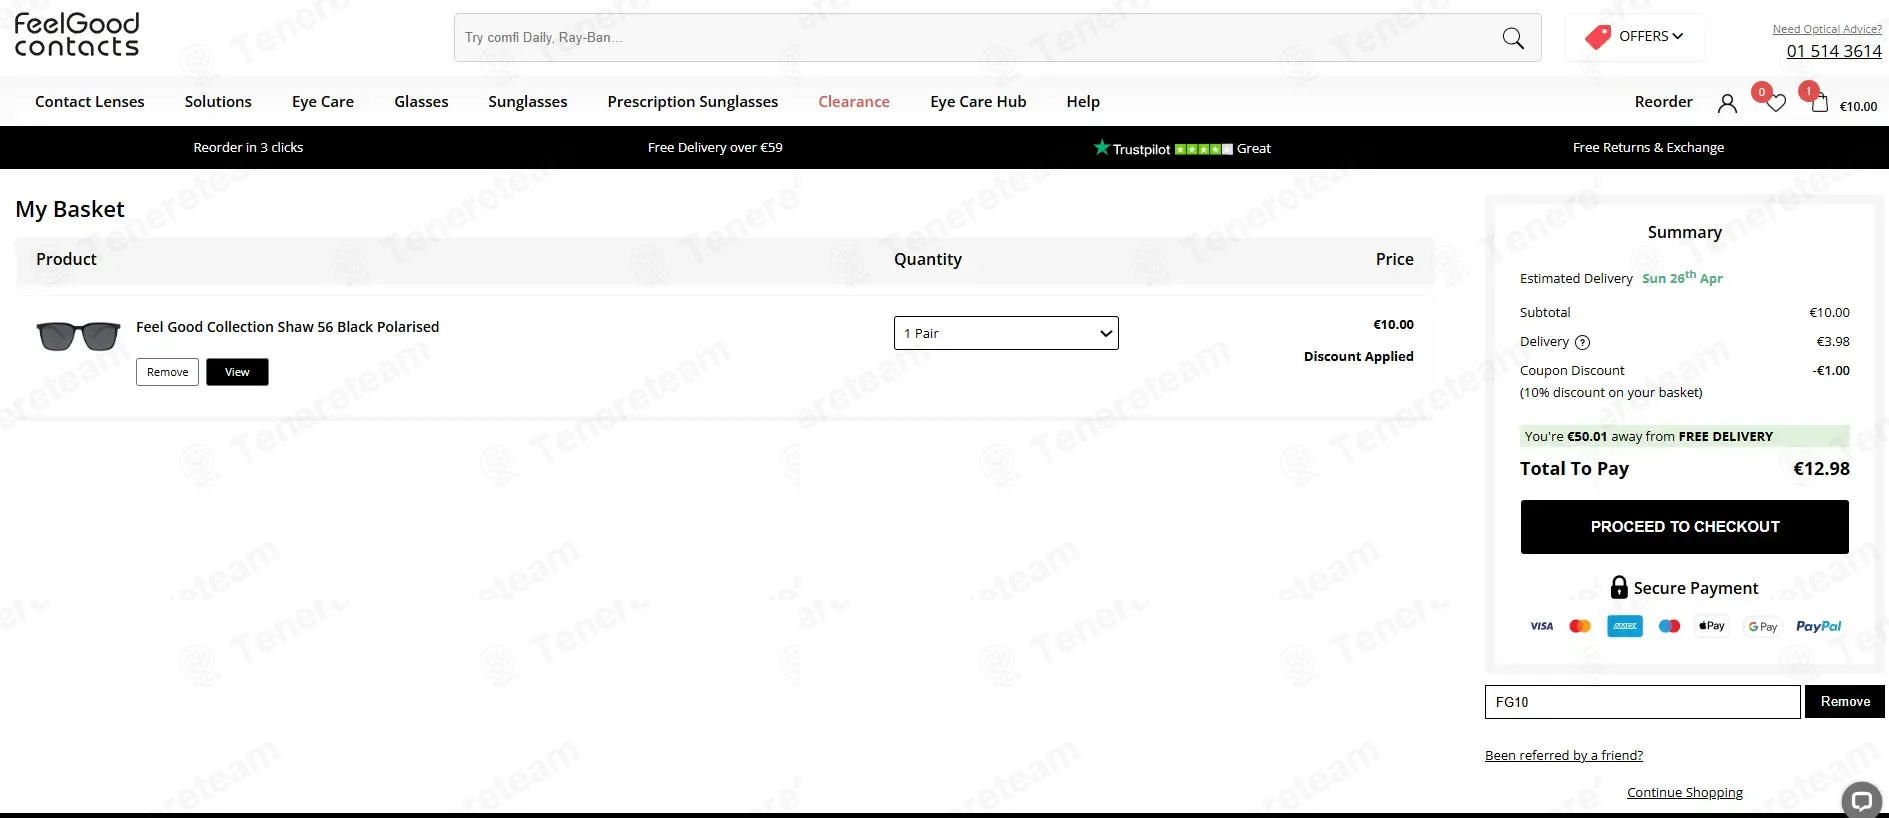Click the FeelGood Contacts logo

(x=77, y=35)
